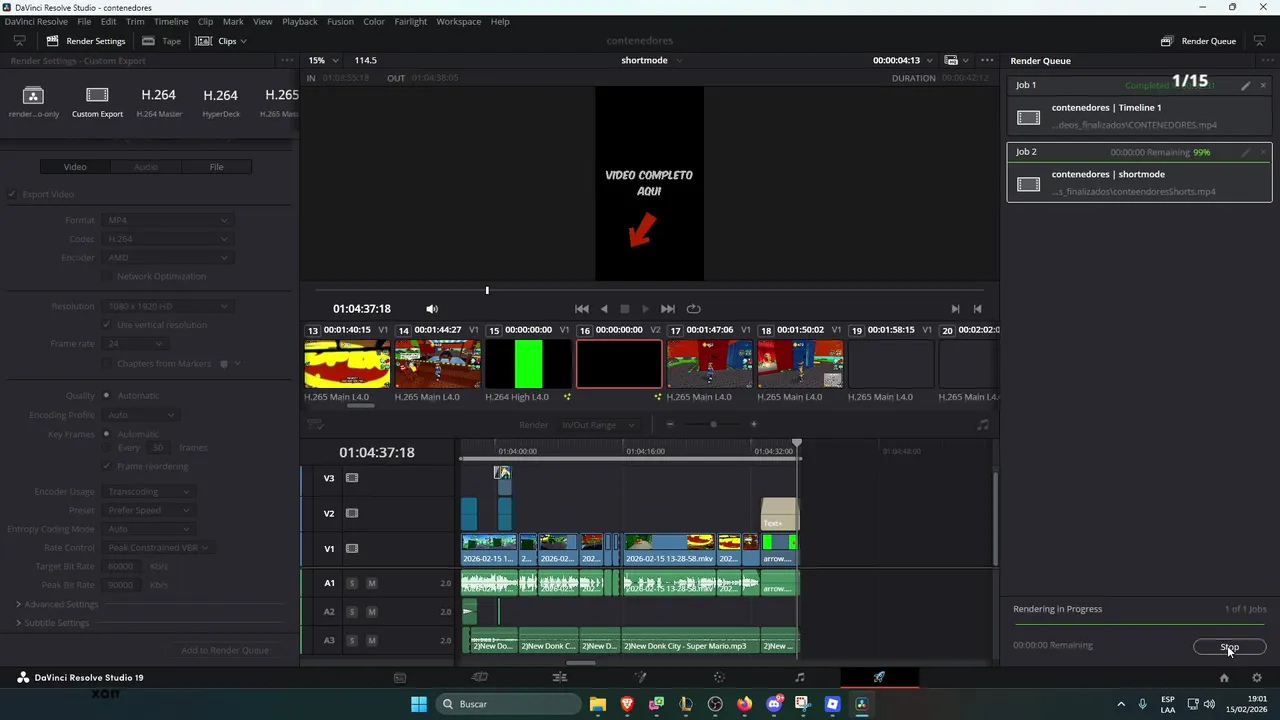Select Job 1 contenedores Timeline 1
1280x720 pixels.
click(x=1139, y=105)
